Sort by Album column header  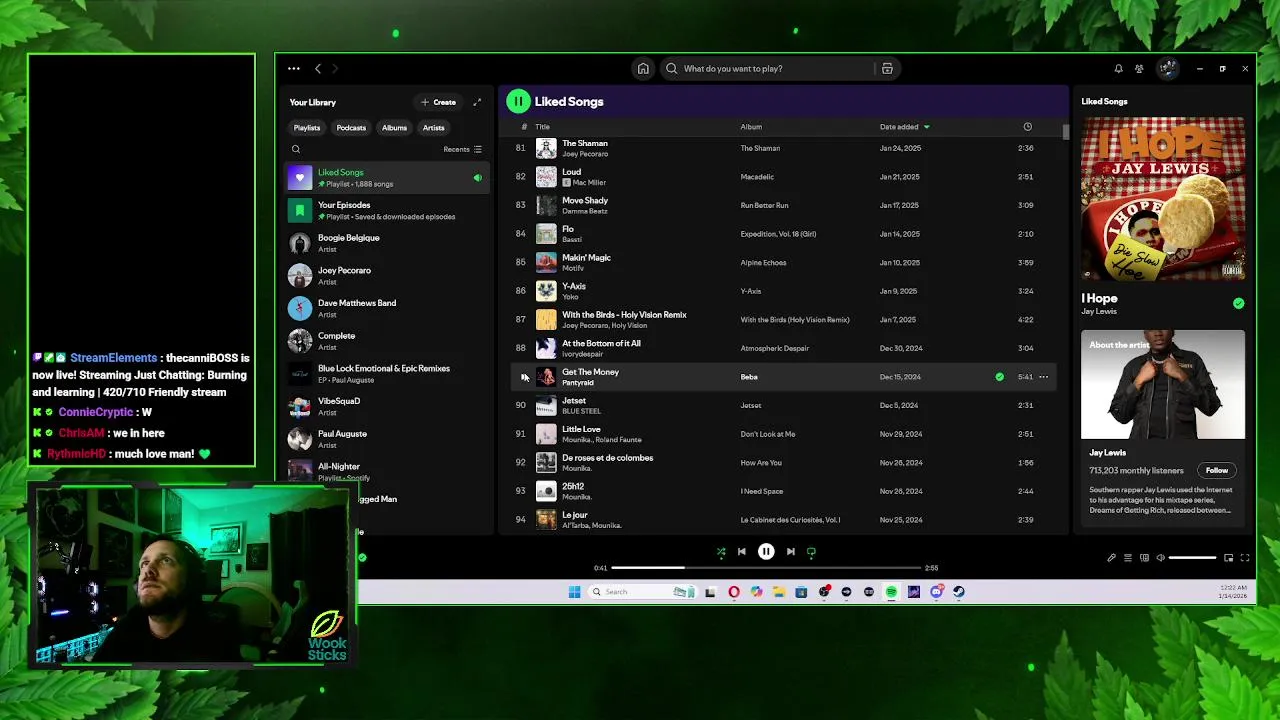click(x=751, y=127)
